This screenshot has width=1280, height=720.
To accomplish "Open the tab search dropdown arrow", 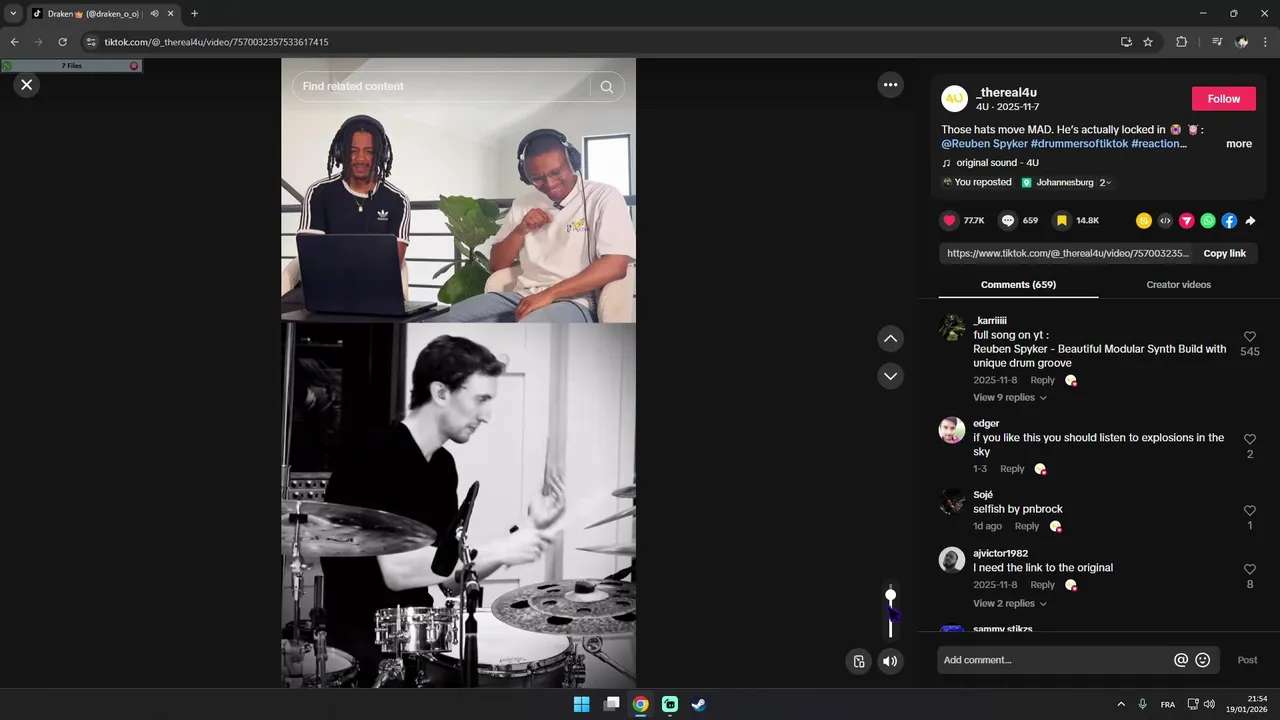I will pyautogui.click(x=13, y=13).
